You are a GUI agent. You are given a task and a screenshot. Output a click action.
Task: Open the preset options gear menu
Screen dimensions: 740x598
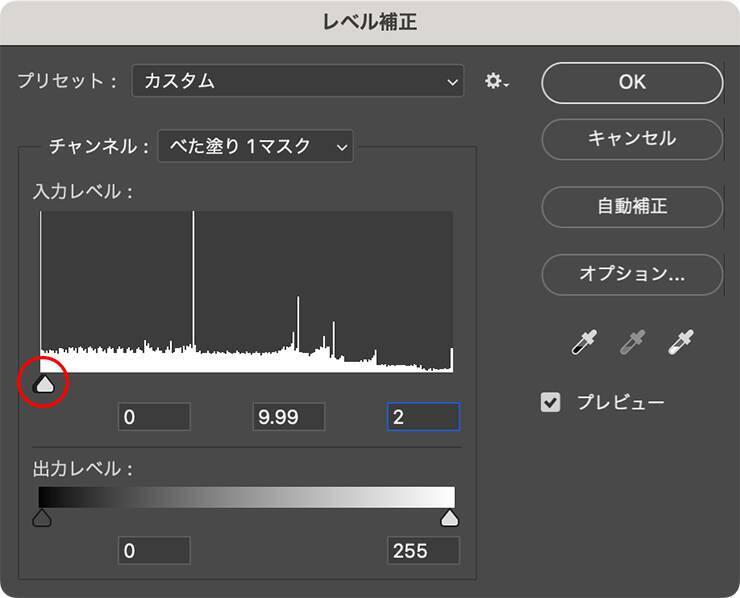coord(496,82)
